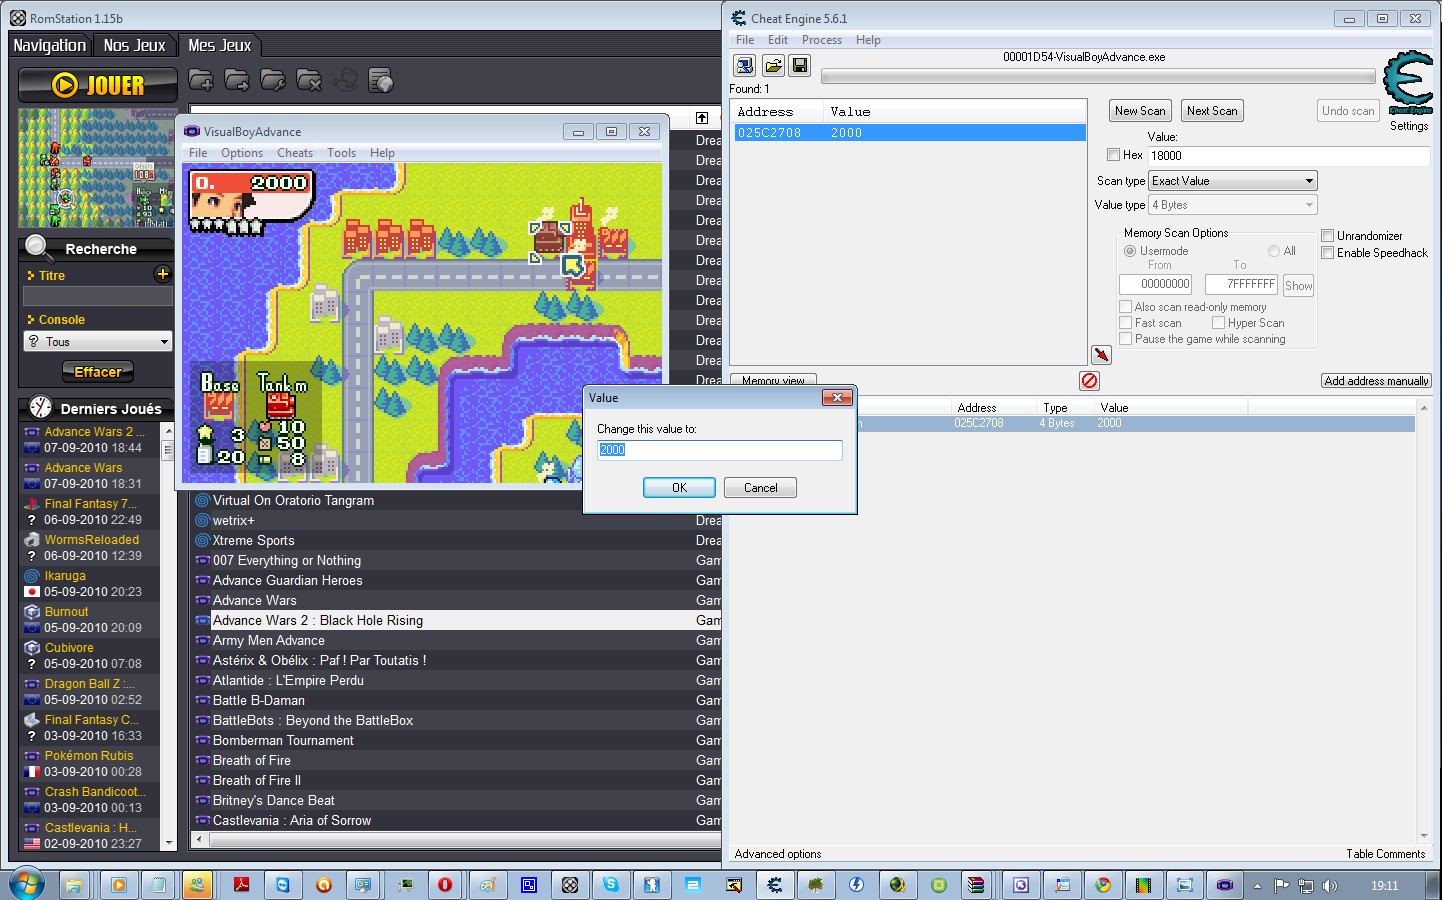Check Enable Speedhack option

(1327, 253)
